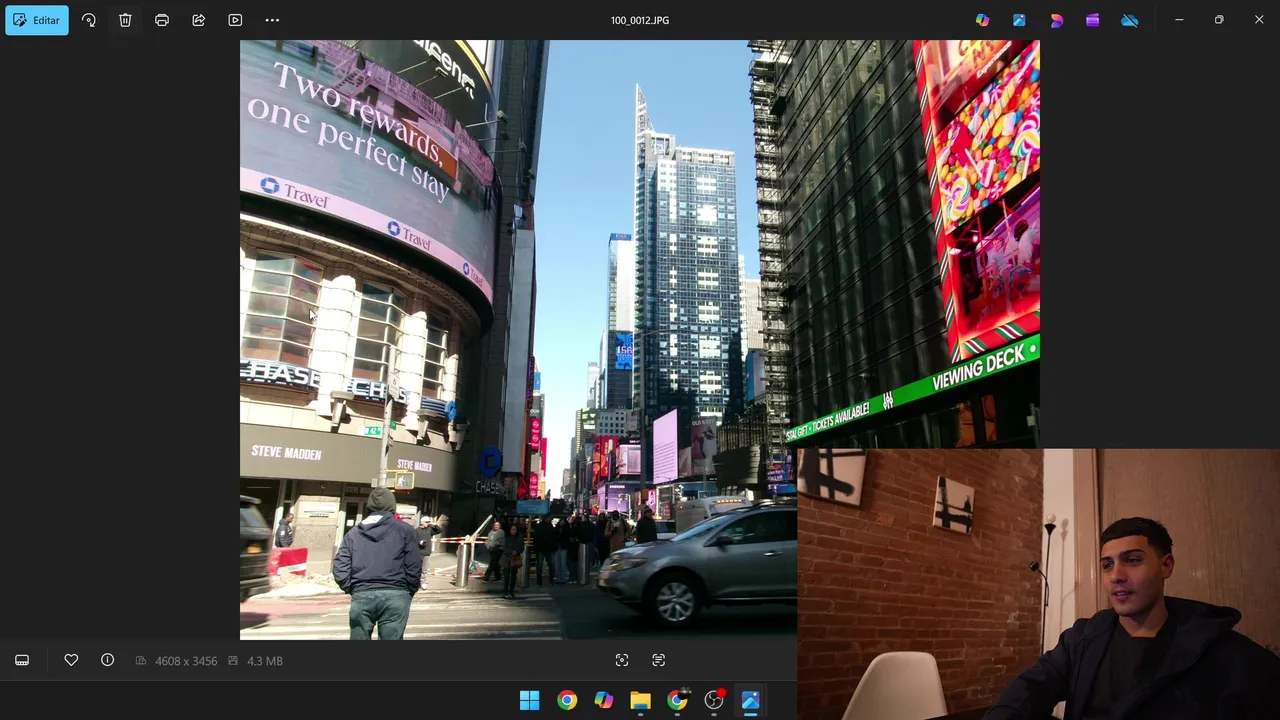Open the second Chrome profile taskbar icon
1280x720 pixels.
pos(677,700)
